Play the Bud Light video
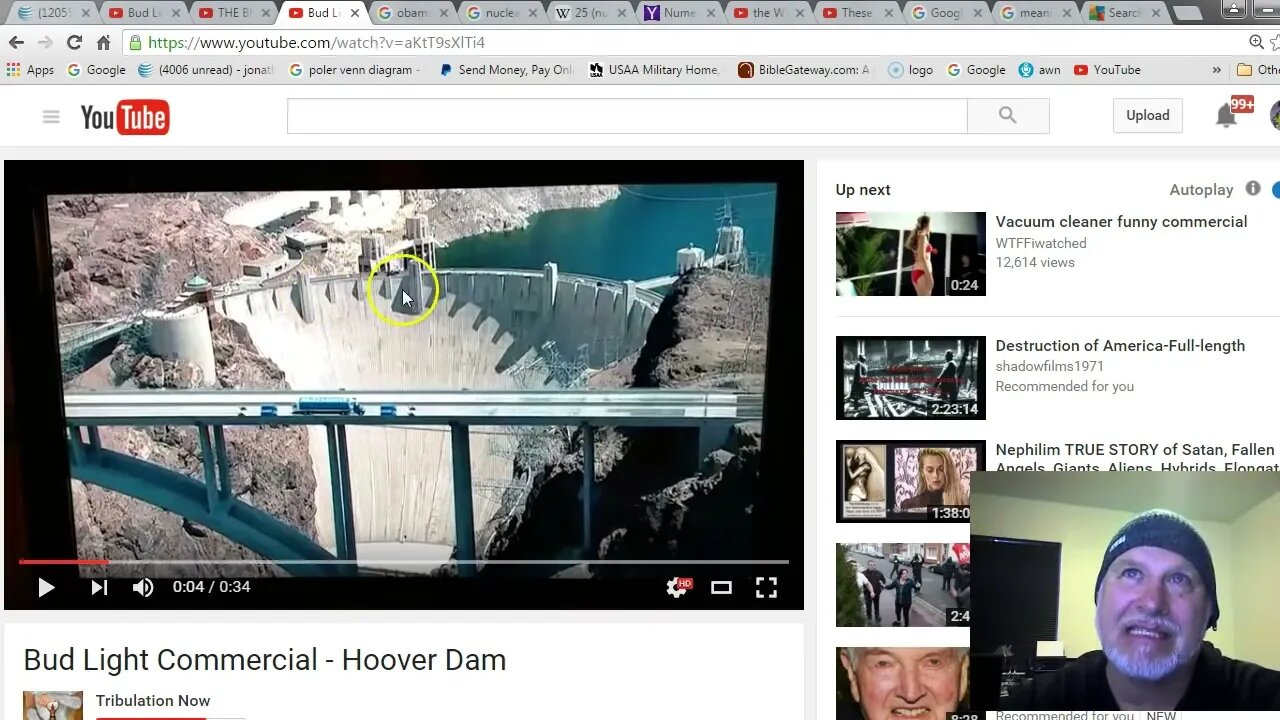The width and height of the screenshot is (1280, 720). (x=46, y=587)
